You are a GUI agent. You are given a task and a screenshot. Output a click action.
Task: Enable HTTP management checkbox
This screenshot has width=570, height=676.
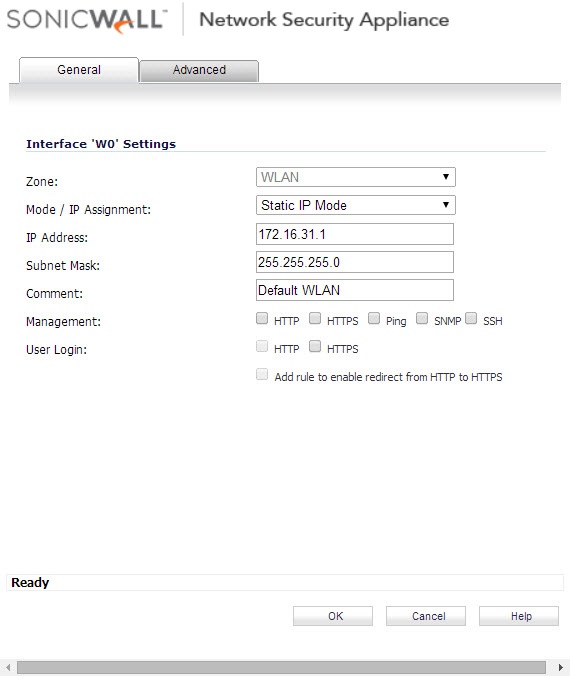262,319
